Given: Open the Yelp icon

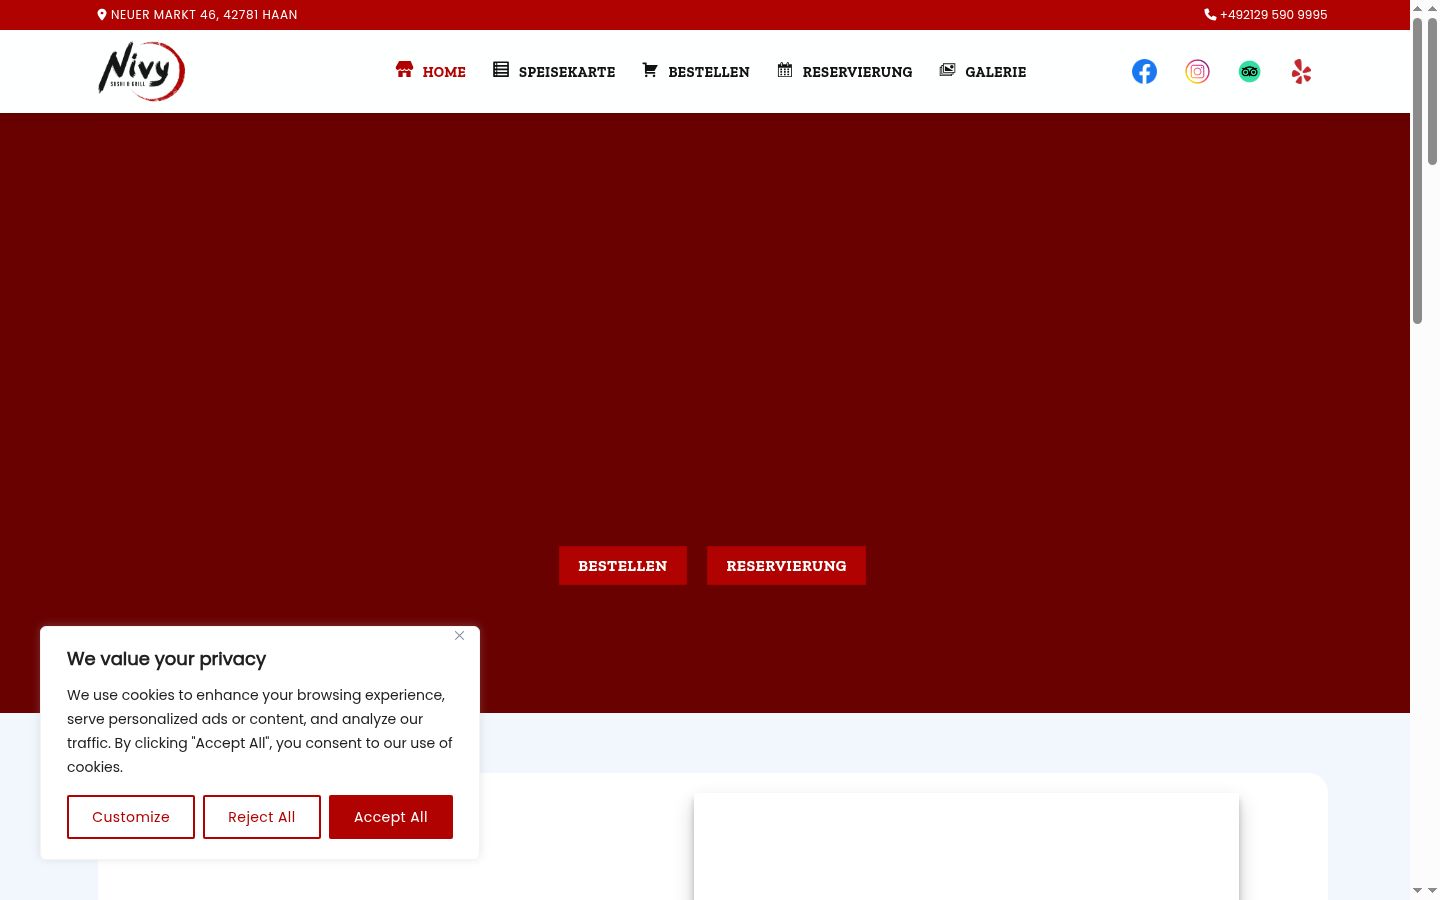Looking at the screenshot, I should pos(1301,71).
